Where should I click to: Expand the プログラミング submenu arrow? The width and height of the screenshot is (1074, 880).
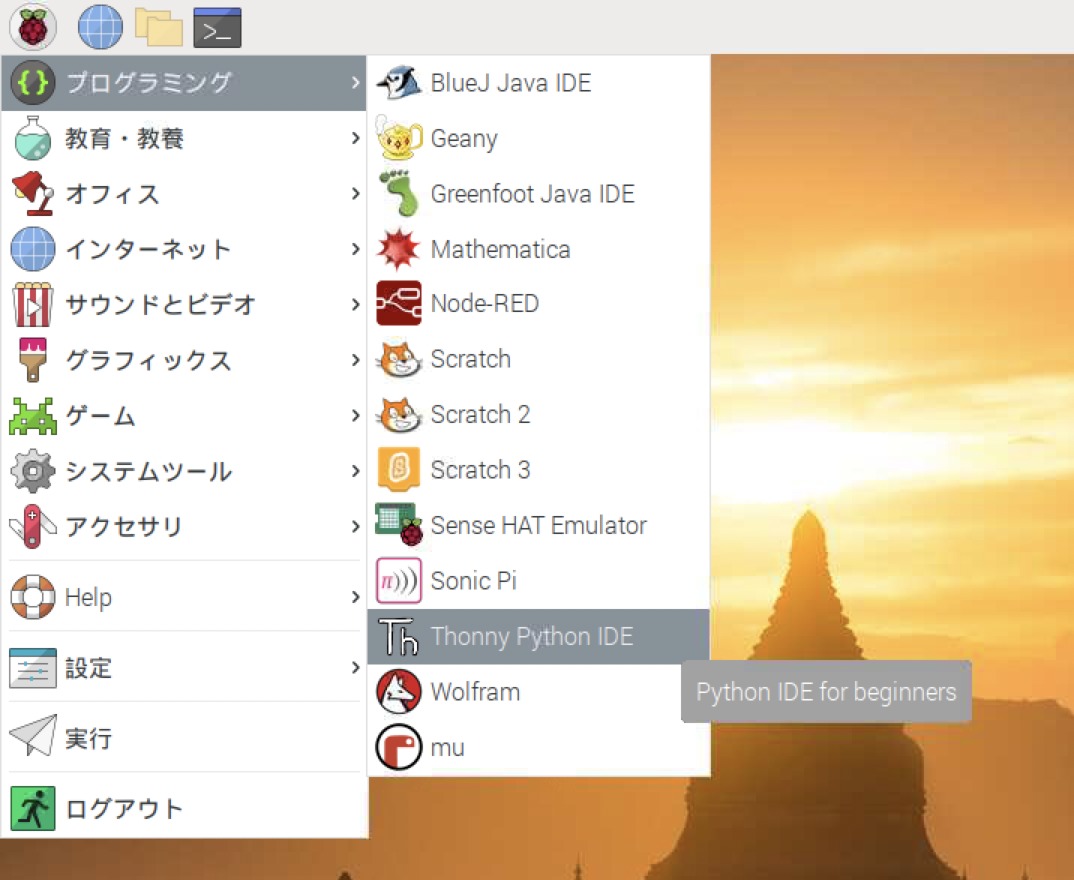pos(355,83)
